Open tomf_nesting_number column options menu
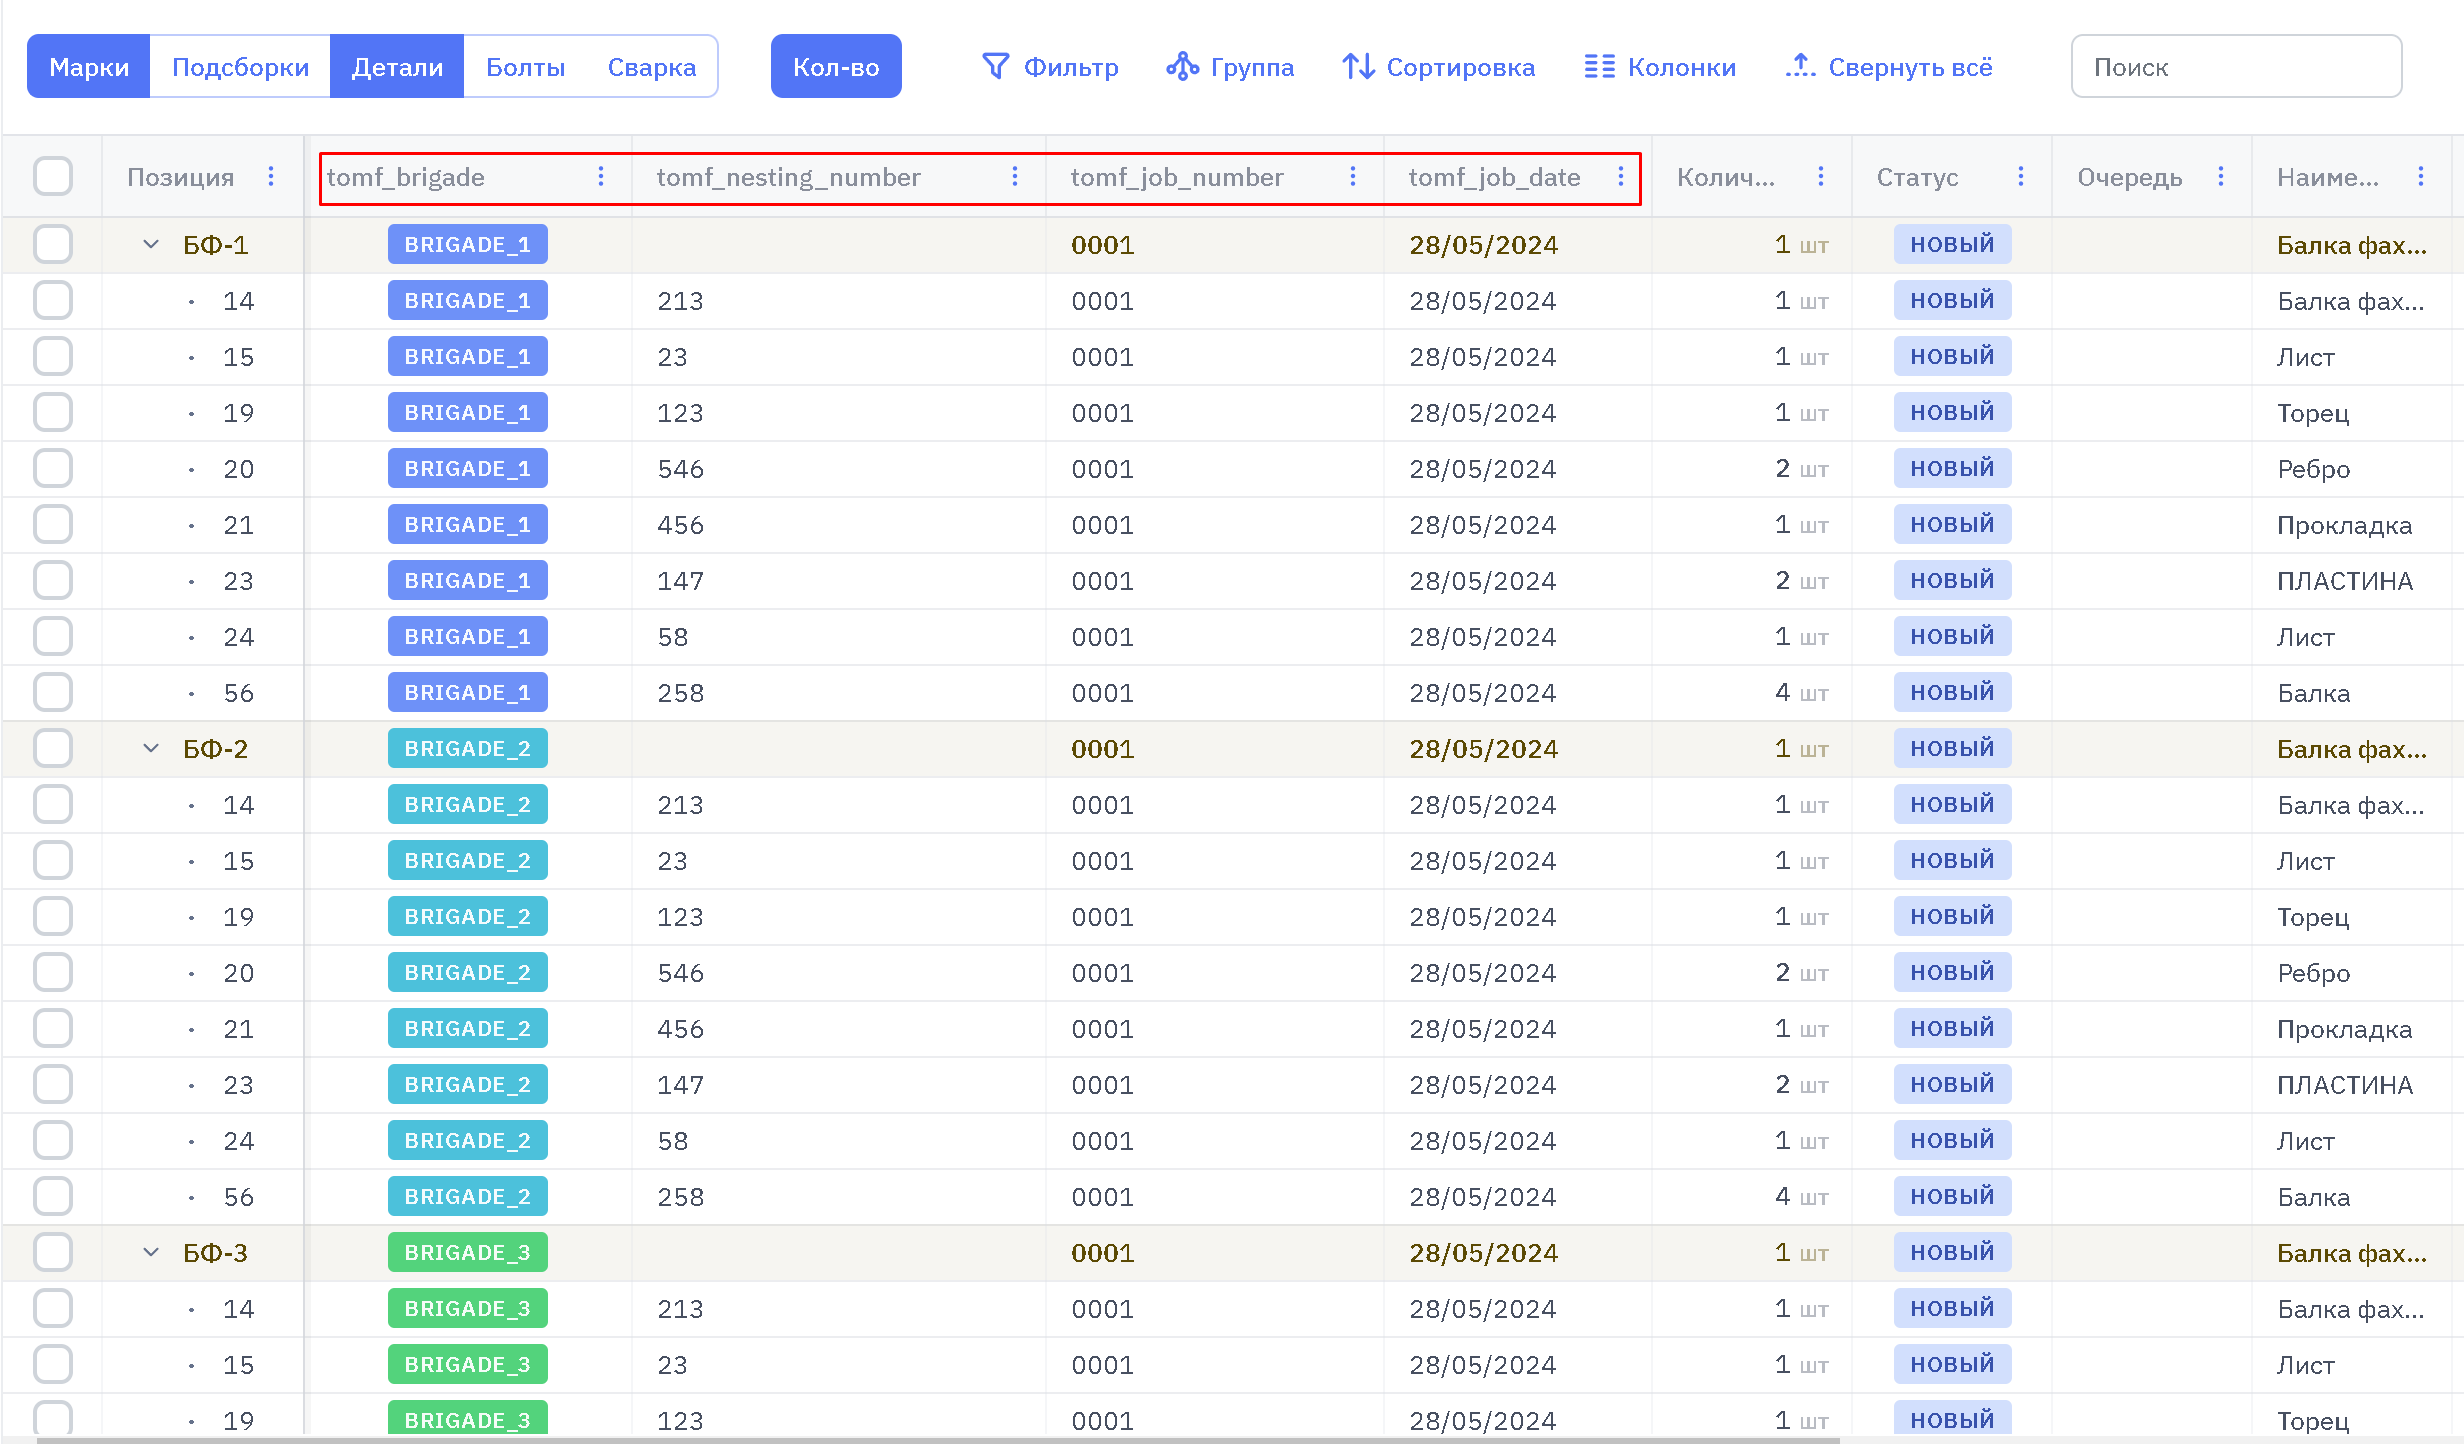Viewport: 2464px width, 1444px height. (1015, 176)
